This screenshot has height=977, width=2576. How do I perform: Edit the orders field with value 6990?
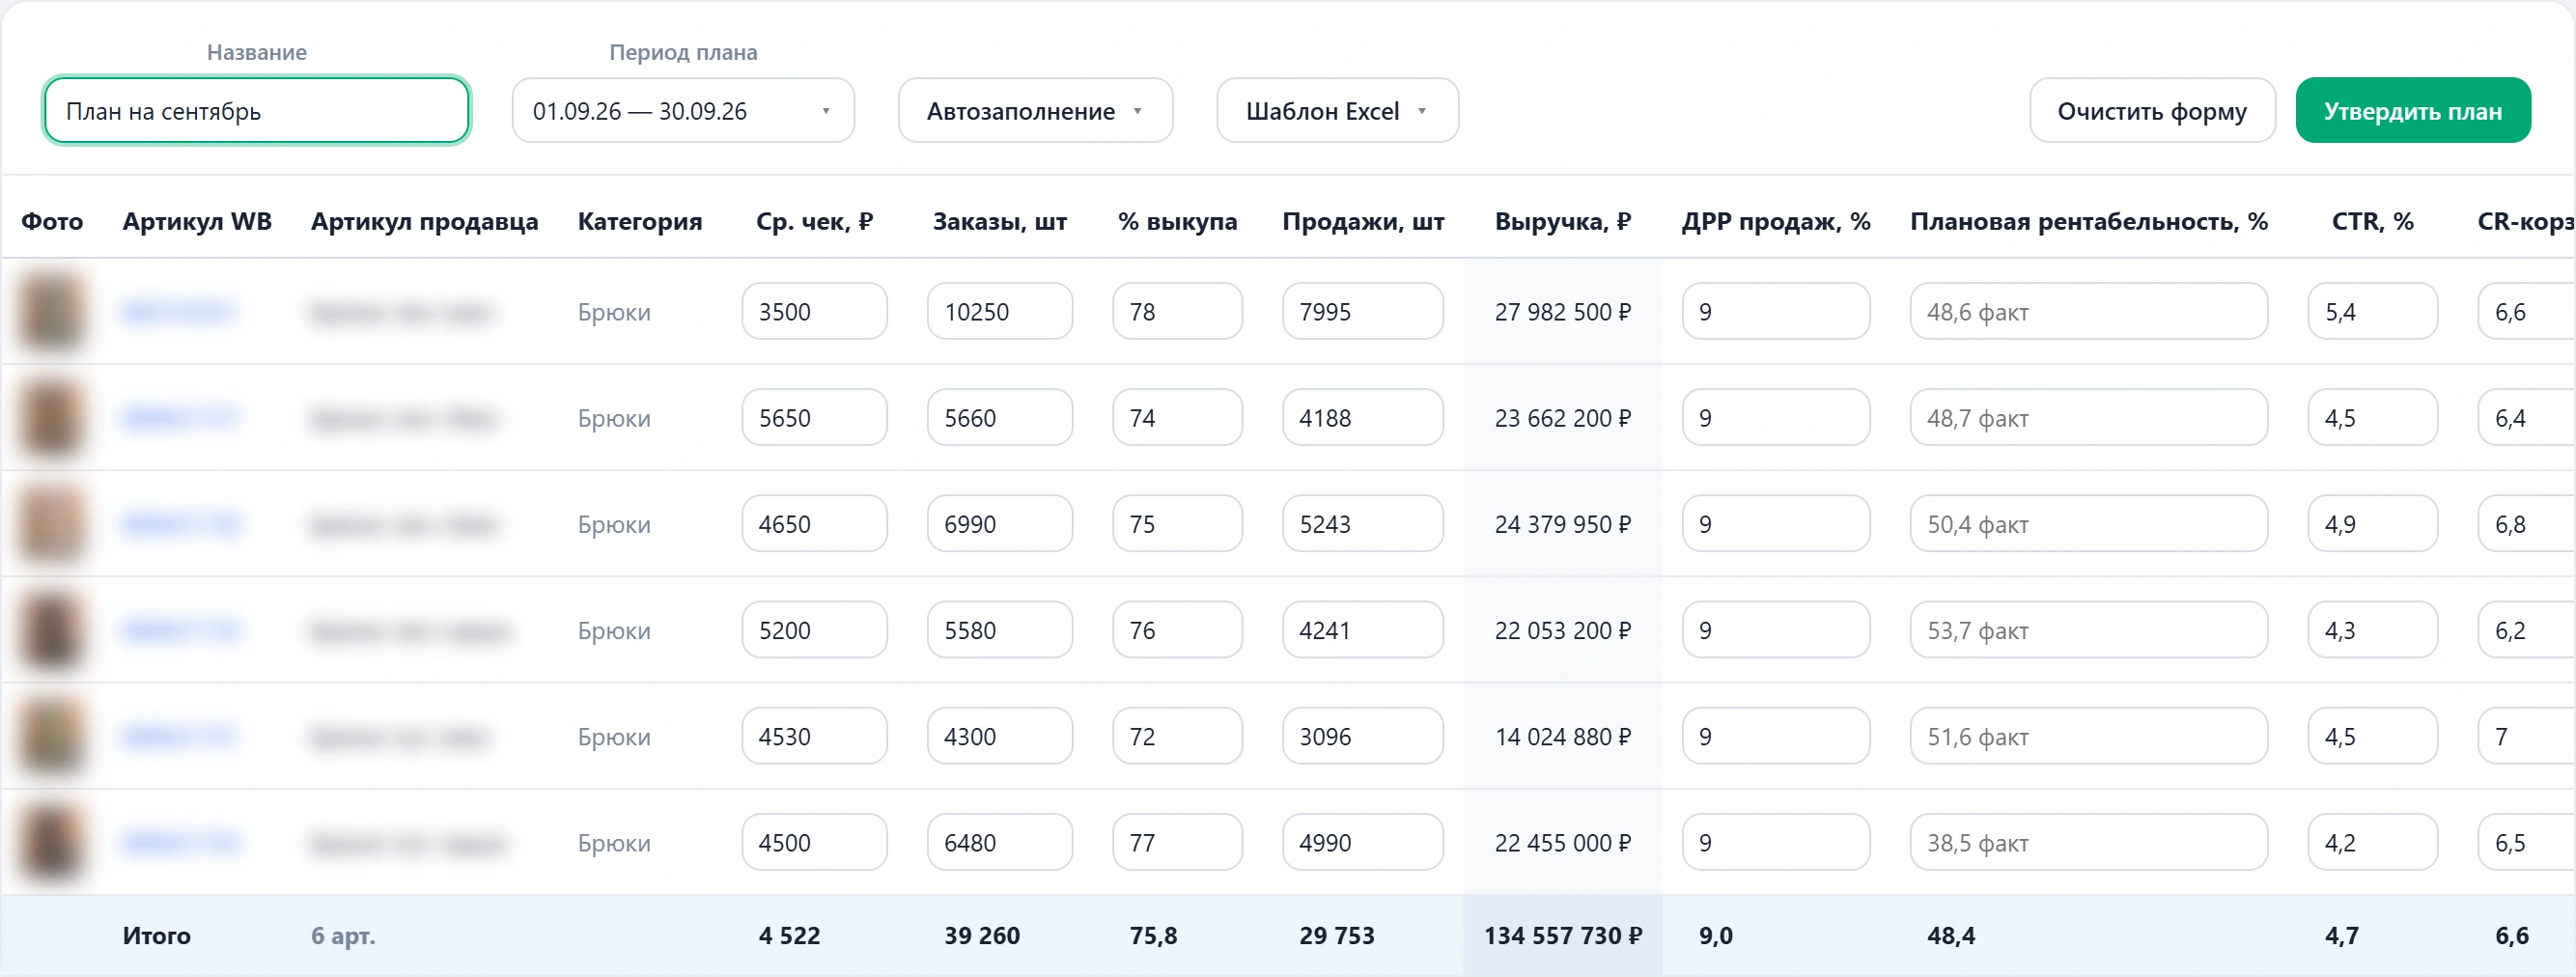pos(999,524)
